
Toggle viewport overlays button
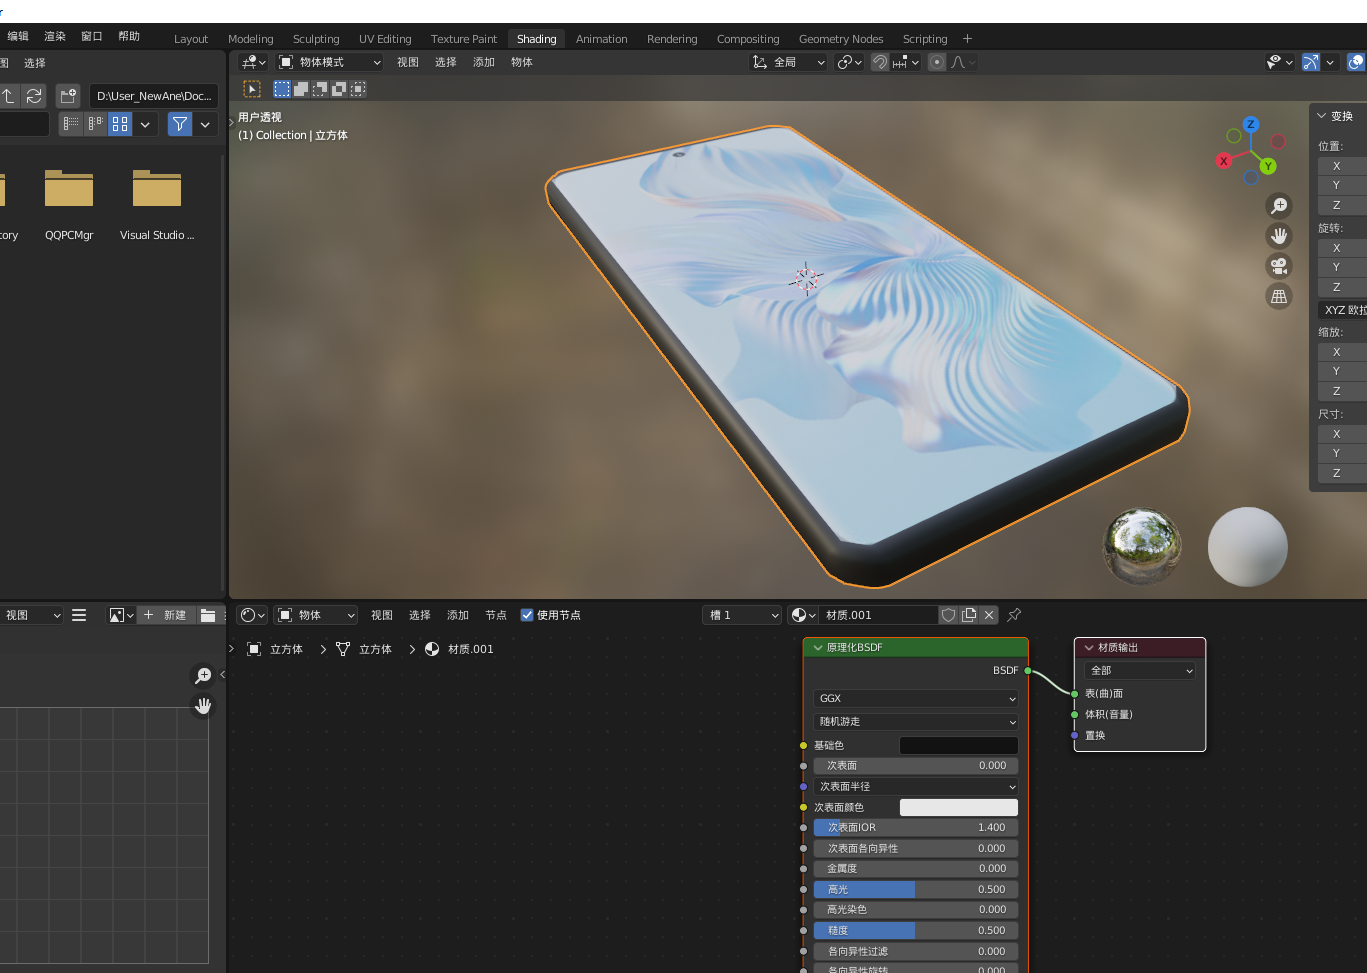pyautogui.click(x=1356, y=62)
